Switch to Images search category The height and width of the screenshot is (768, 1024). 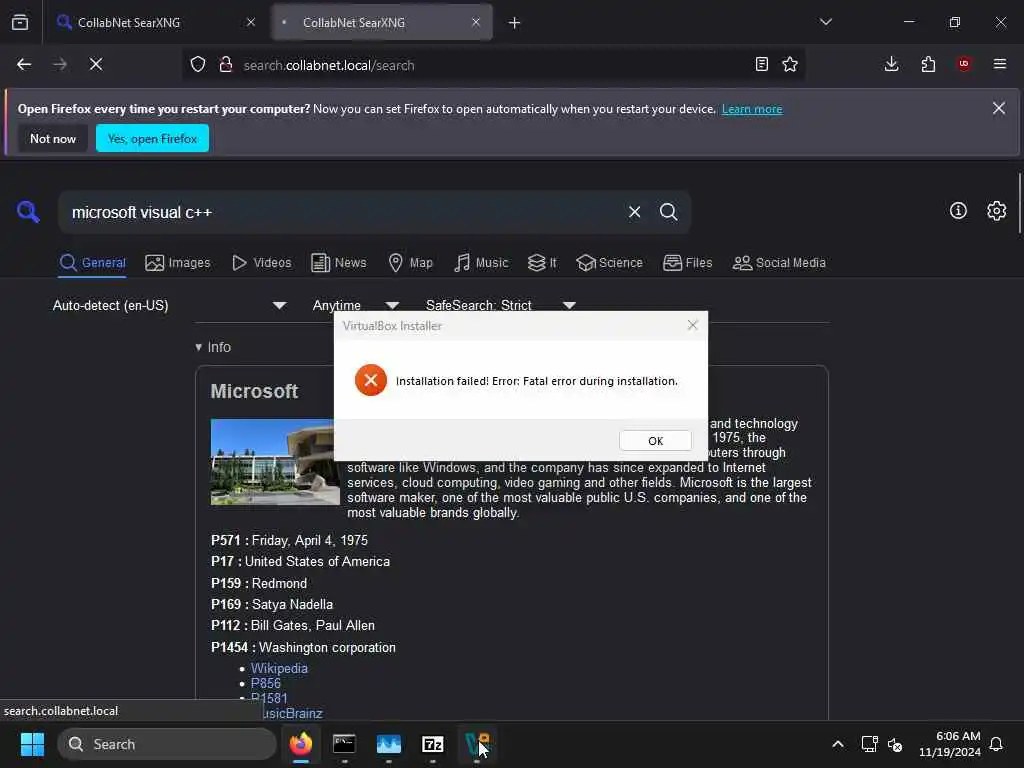[x=178, y=263]
